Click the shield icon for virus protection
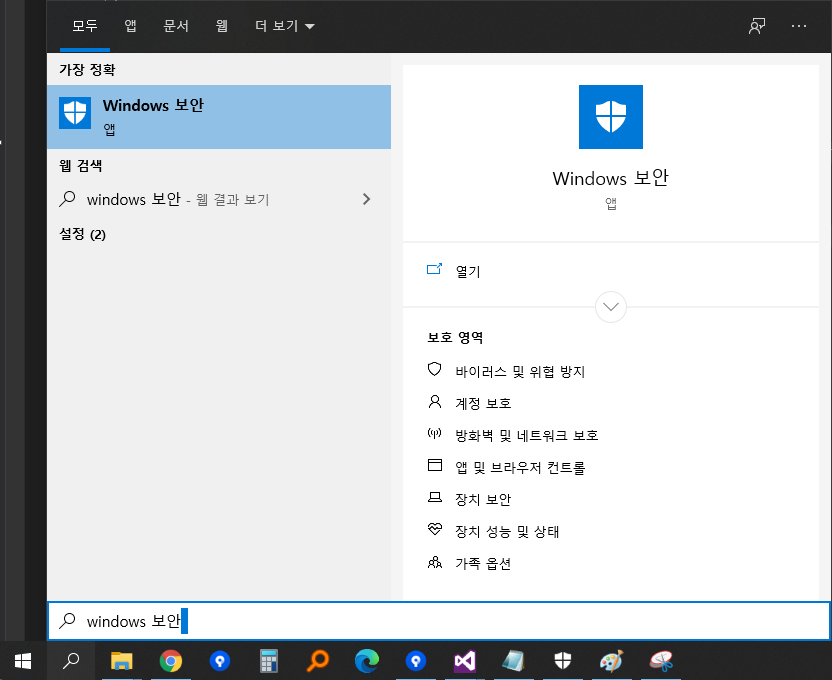This screenshot has width=832, height=680. [435, 369]
